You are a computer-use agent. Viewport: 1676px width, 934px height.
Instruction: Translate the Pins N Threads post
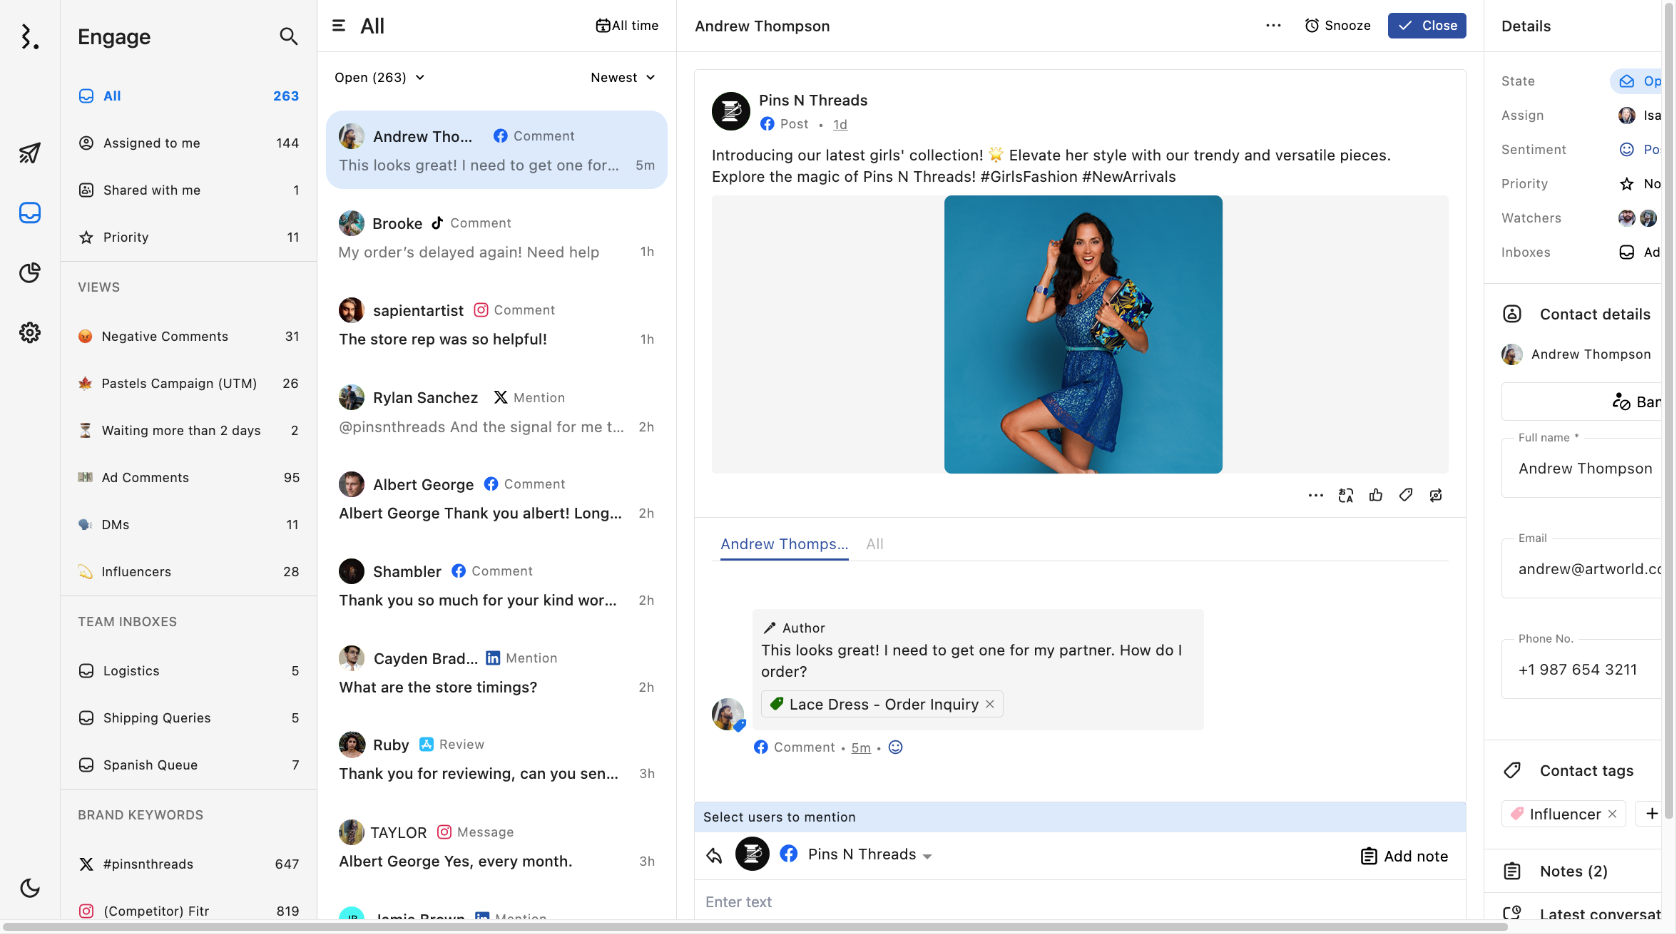tap(1346, 495)
